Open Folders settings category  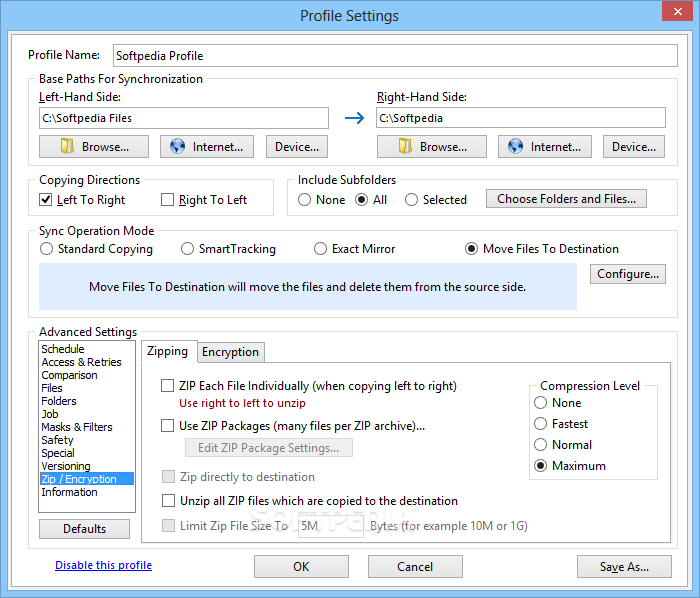click(59, 401)
